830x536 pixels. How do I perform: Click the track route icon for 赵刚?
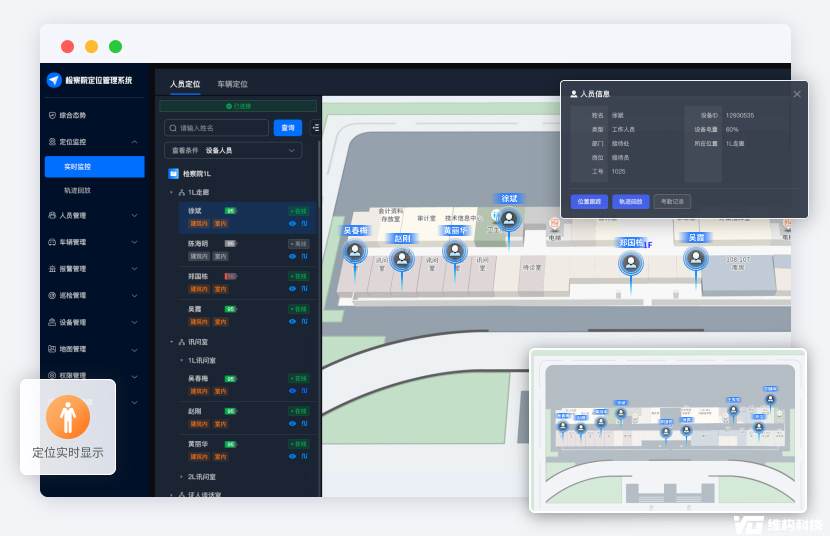(304, 424)
